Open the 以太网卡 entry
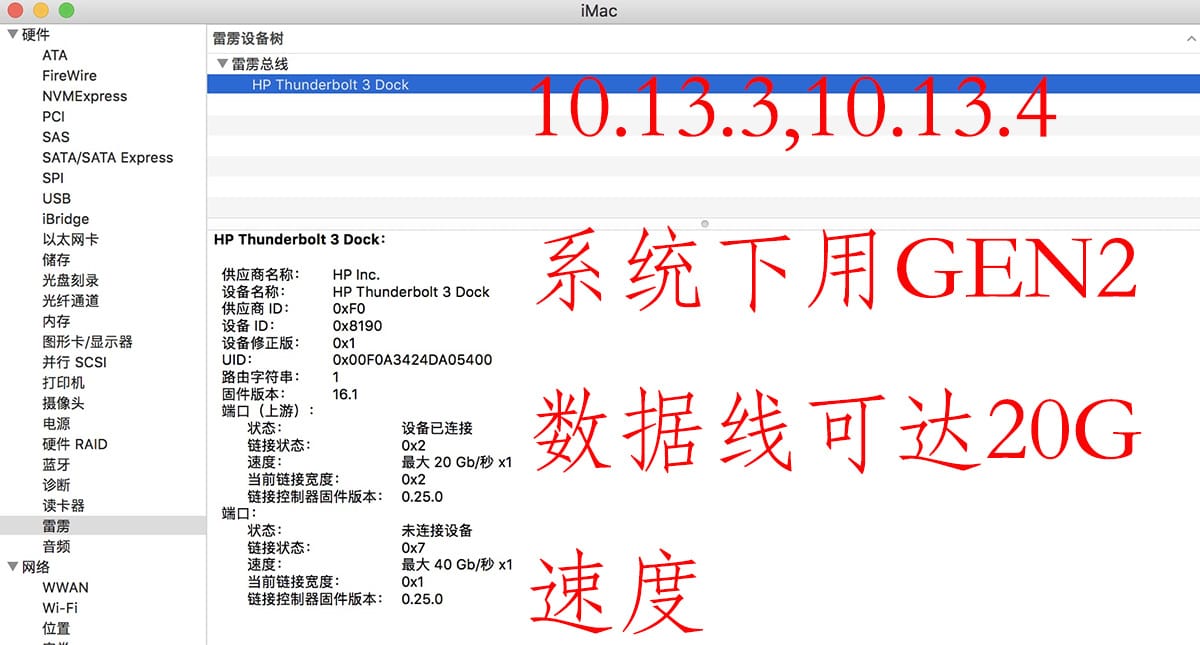Screen dimensions: 1200x645 70,239
